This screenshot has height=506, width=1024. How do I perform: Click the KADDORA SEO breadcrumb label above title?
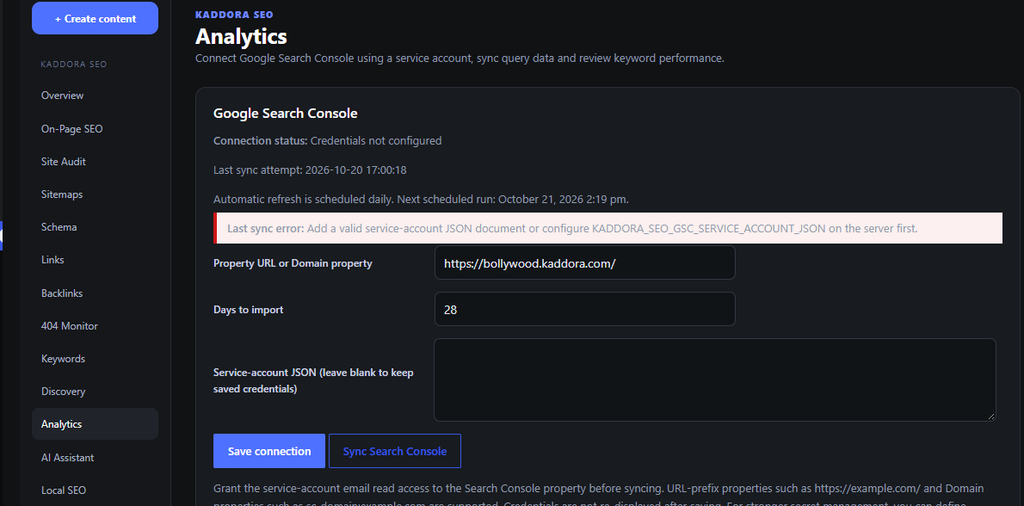(234, 14)
